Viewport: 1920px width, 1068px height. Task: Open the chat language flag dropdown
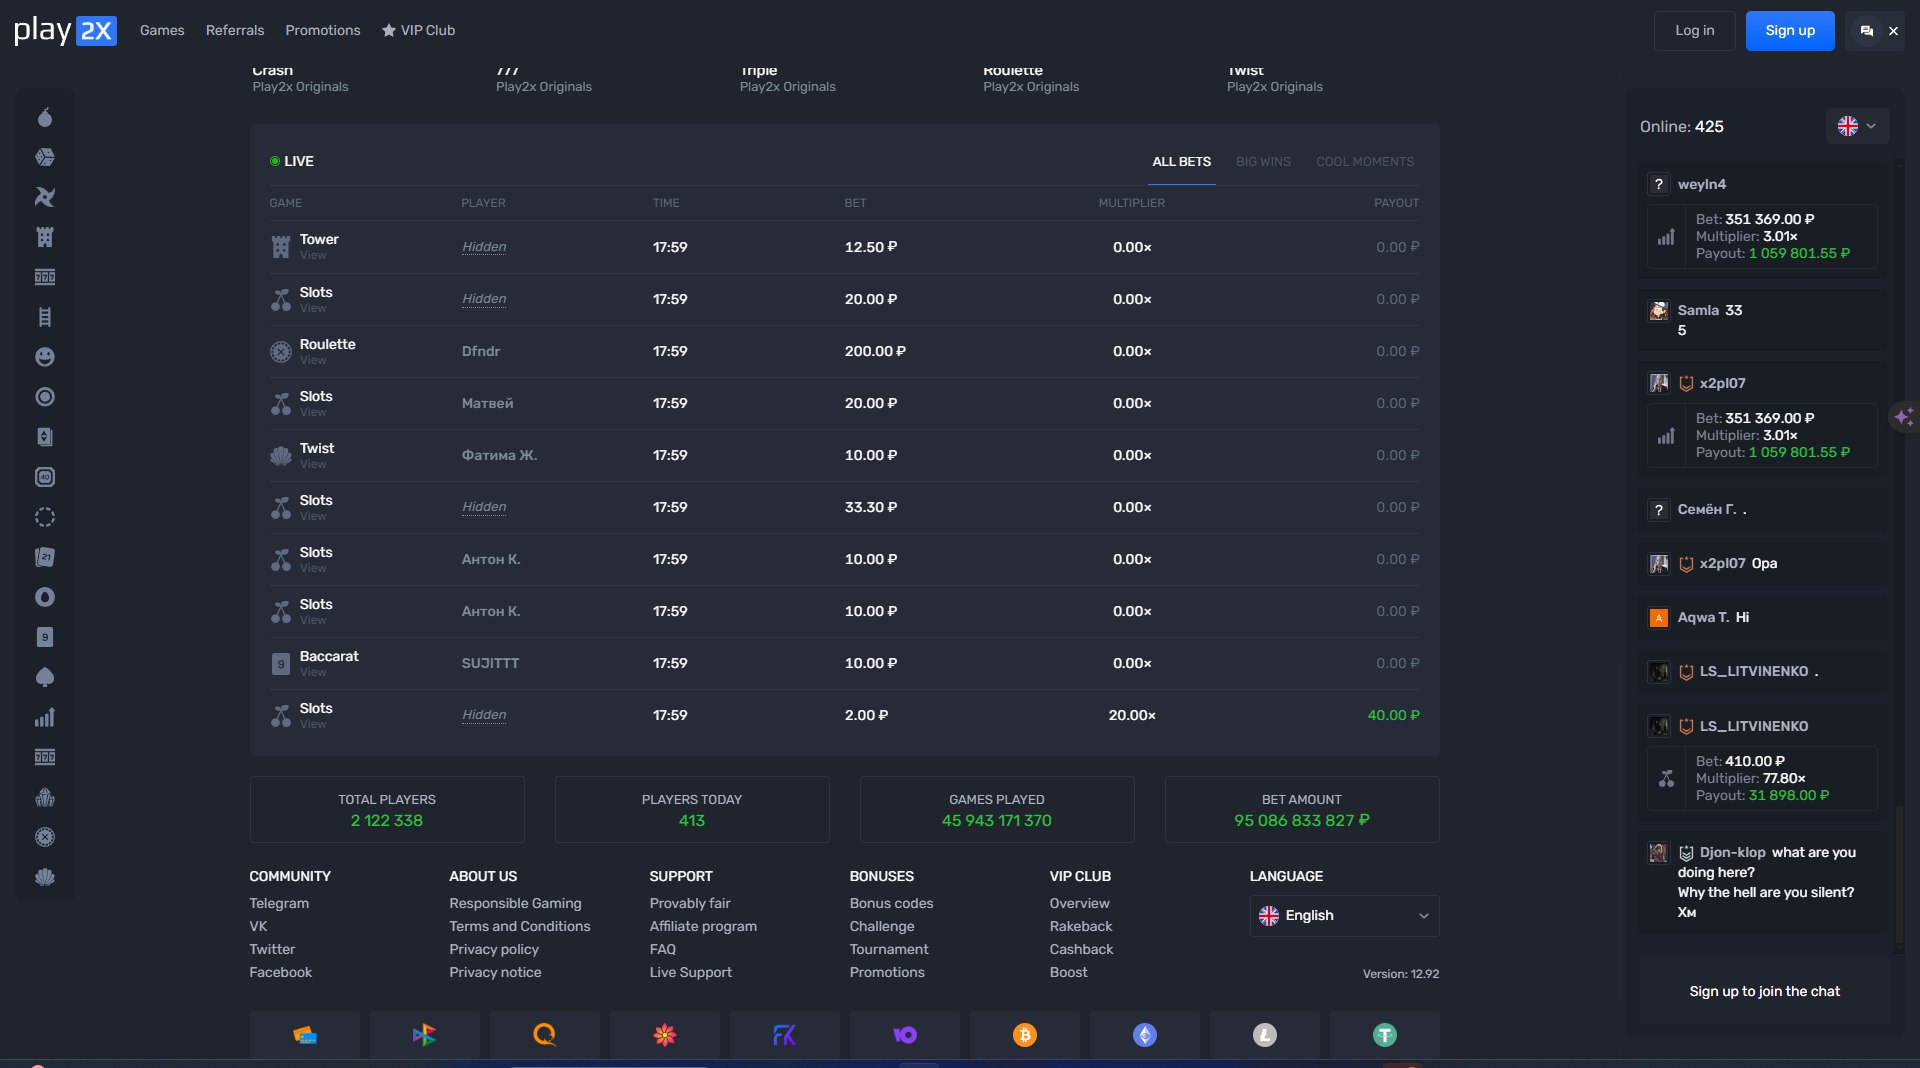click(x=1857, y=126)
